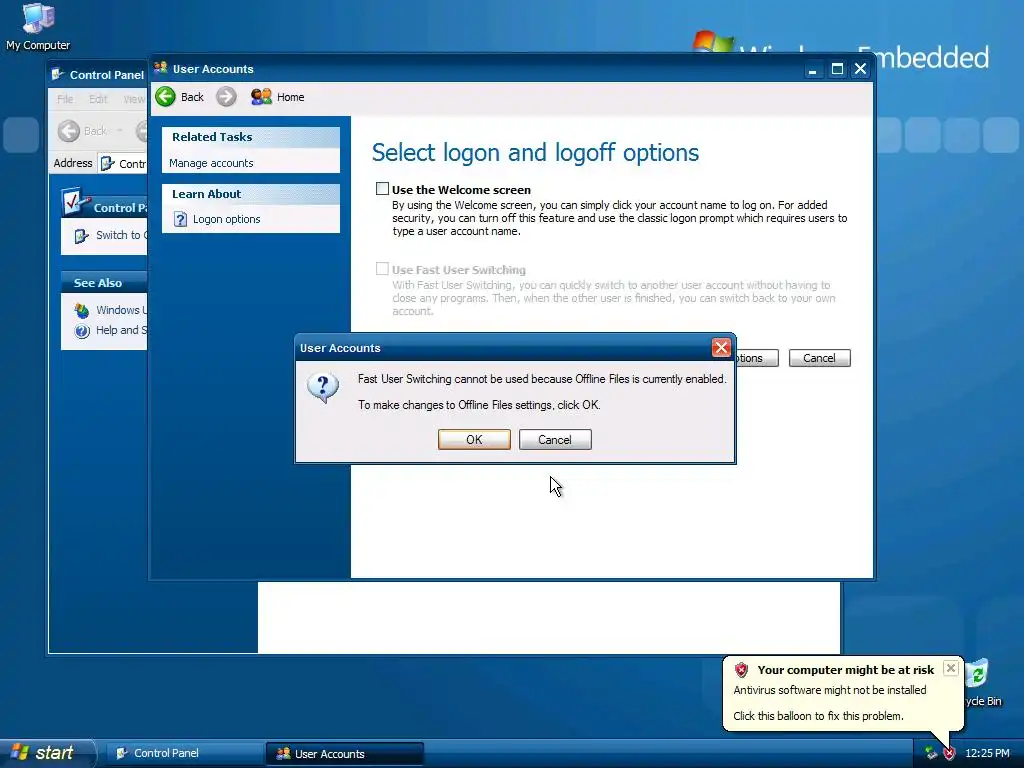Click the User Accounts title bar icon
The height and width of the screenshot is (768, 1024).
click(161, 68)
